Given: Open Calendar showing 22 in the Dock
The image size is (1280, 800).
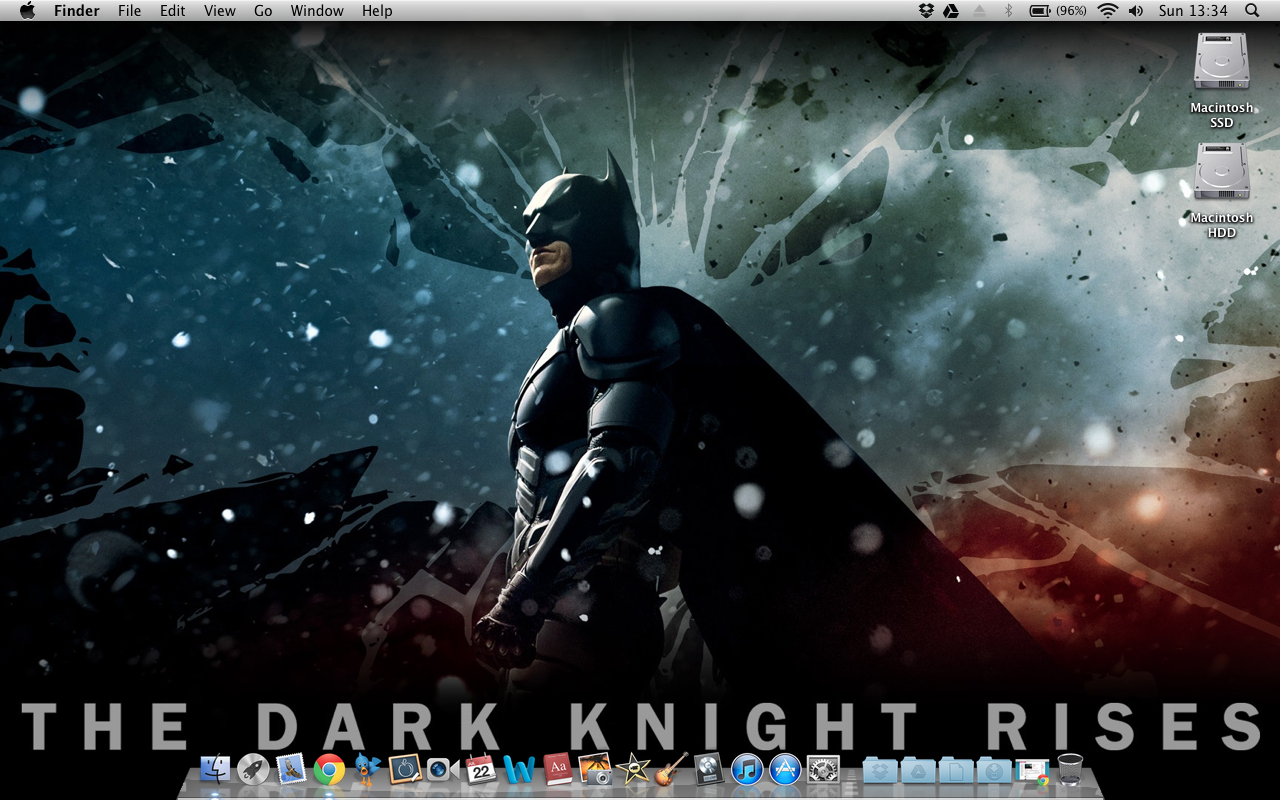Looking at the screenshot, I should pos(481,769).
